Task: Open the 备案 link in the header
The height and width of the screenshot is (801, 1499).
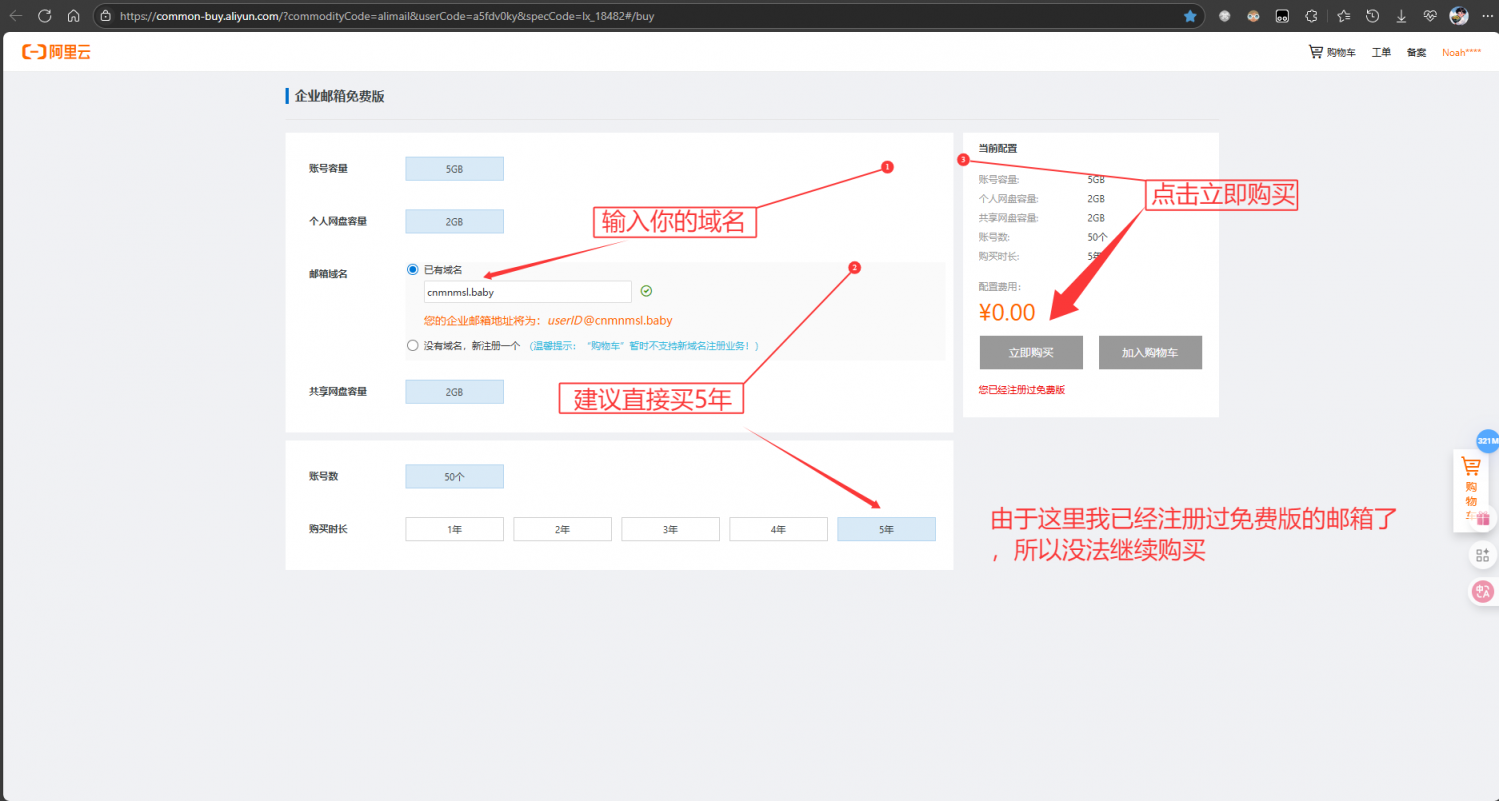Action: (x=1416, y=52)
